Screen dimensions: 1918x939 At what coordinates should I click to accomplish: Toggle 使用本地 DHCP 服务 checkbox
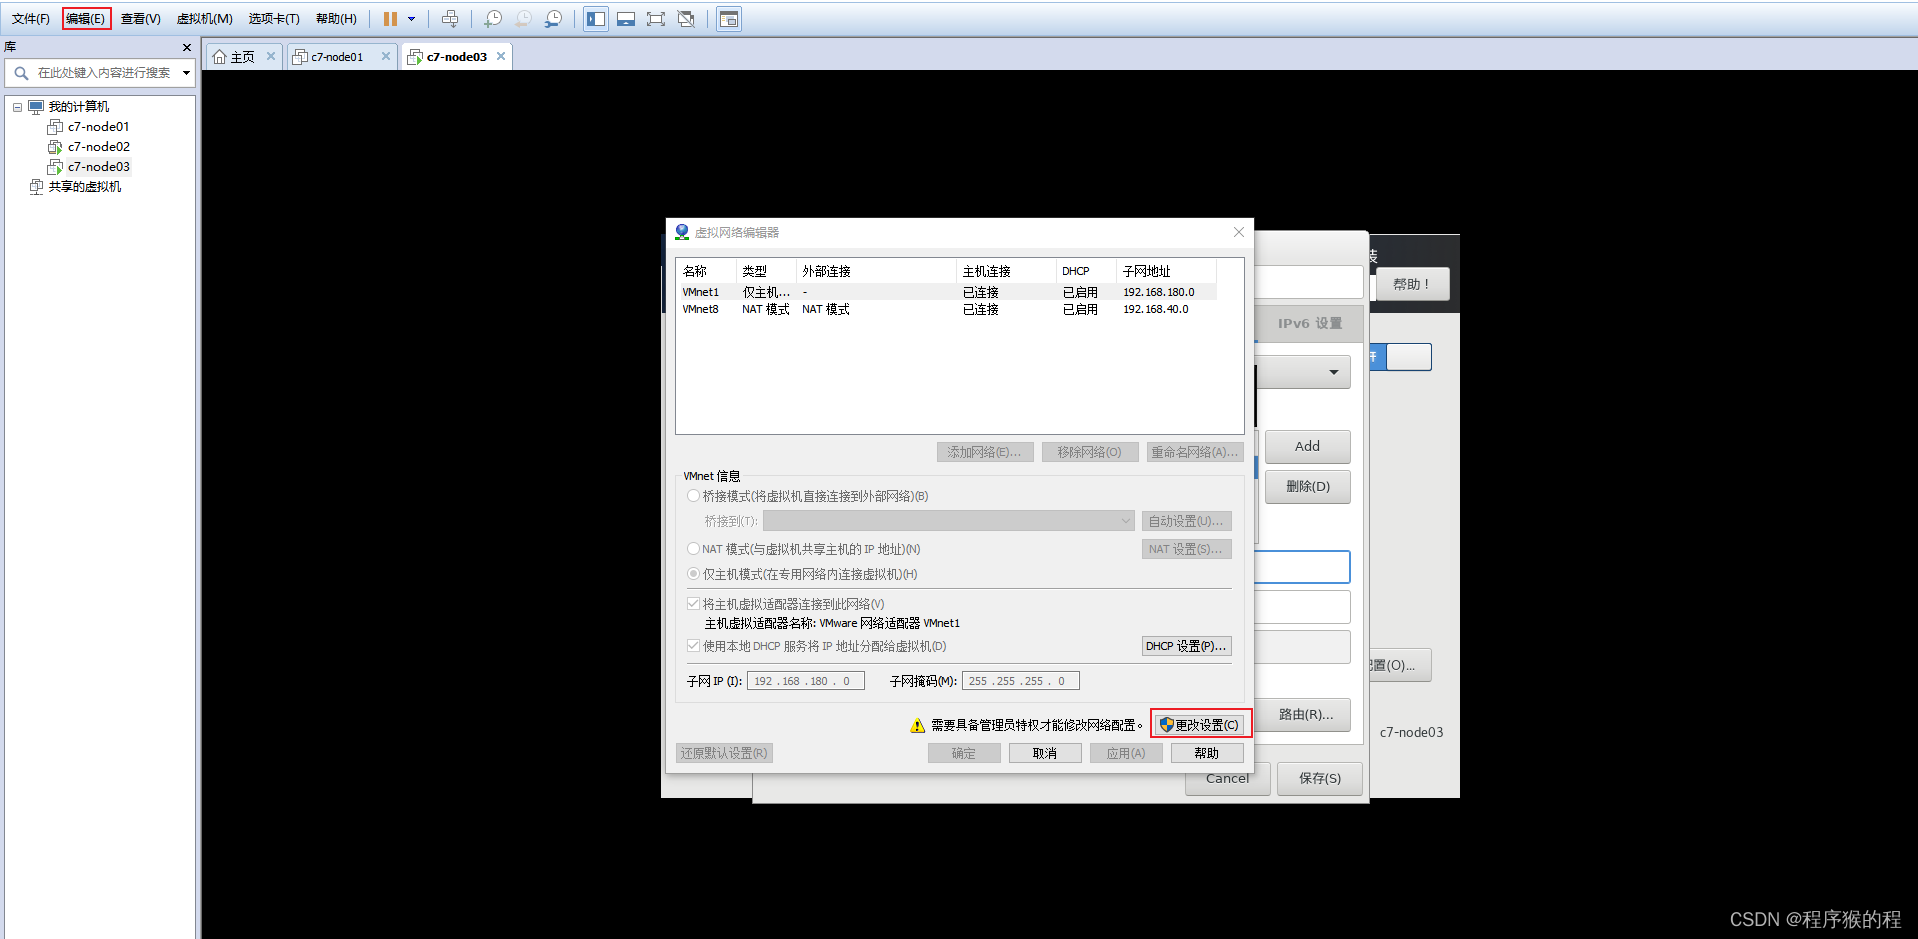tap(693, 646)
